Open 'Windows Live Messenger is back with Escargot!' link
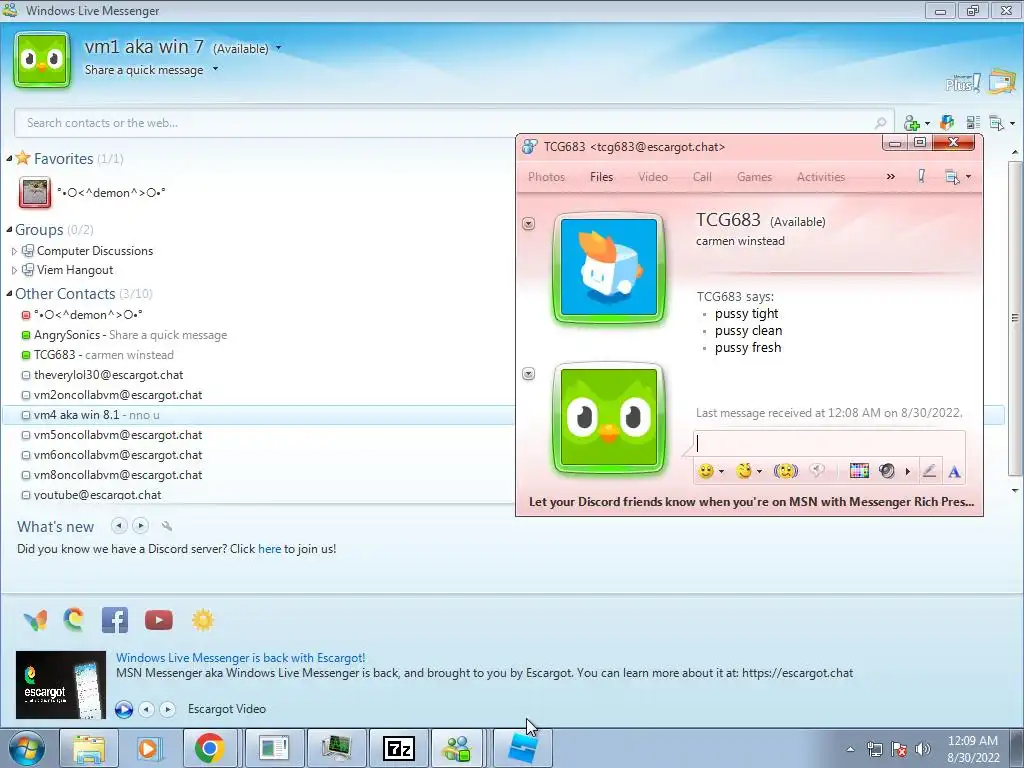The width and height of the screenshot is (1024, 768). (240, 658)
